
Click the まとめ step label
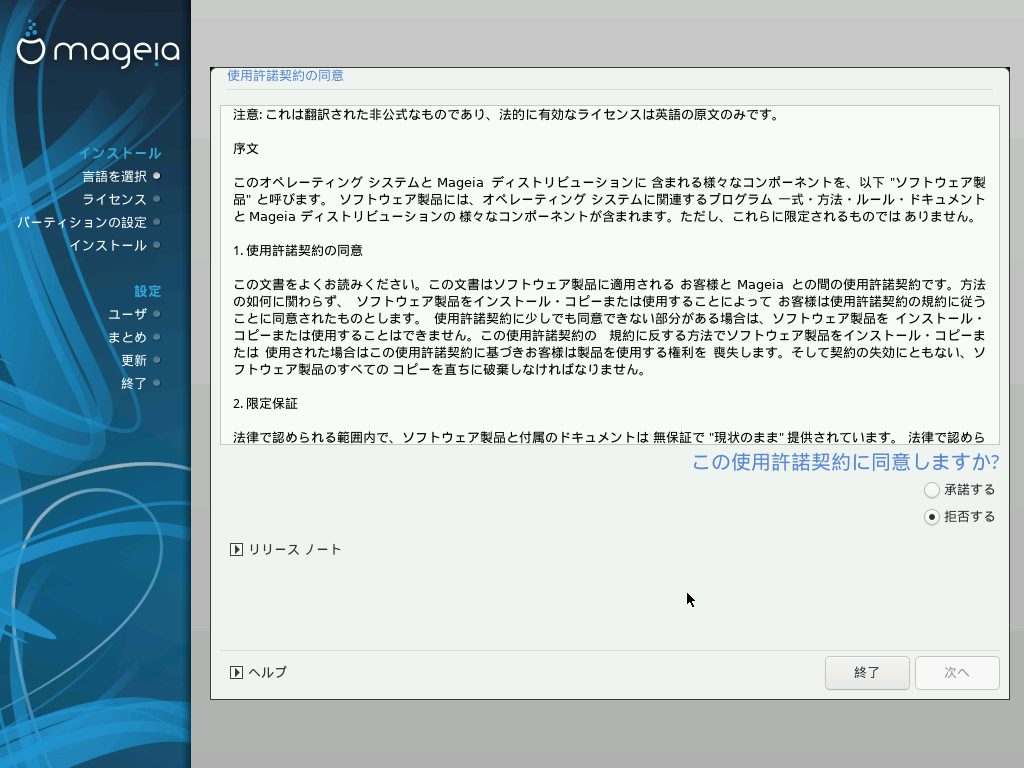pos(127,338)
